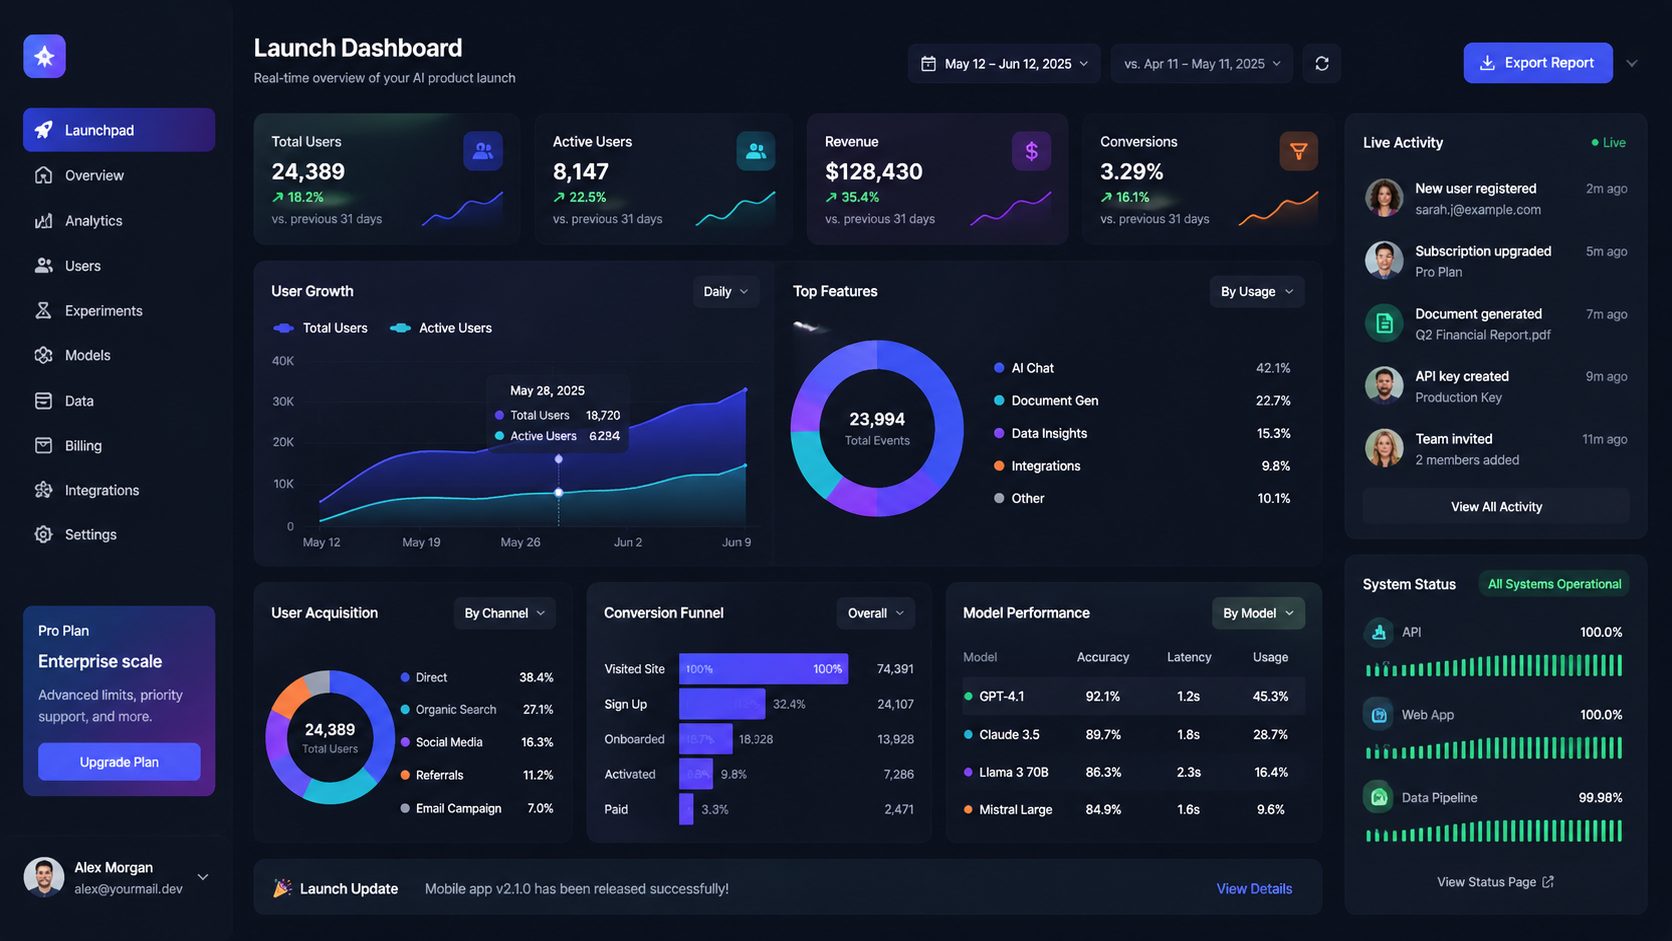Click the Data Pipeline status icon
Viewport: 1672px width, 941px height.
point(1379,797)
